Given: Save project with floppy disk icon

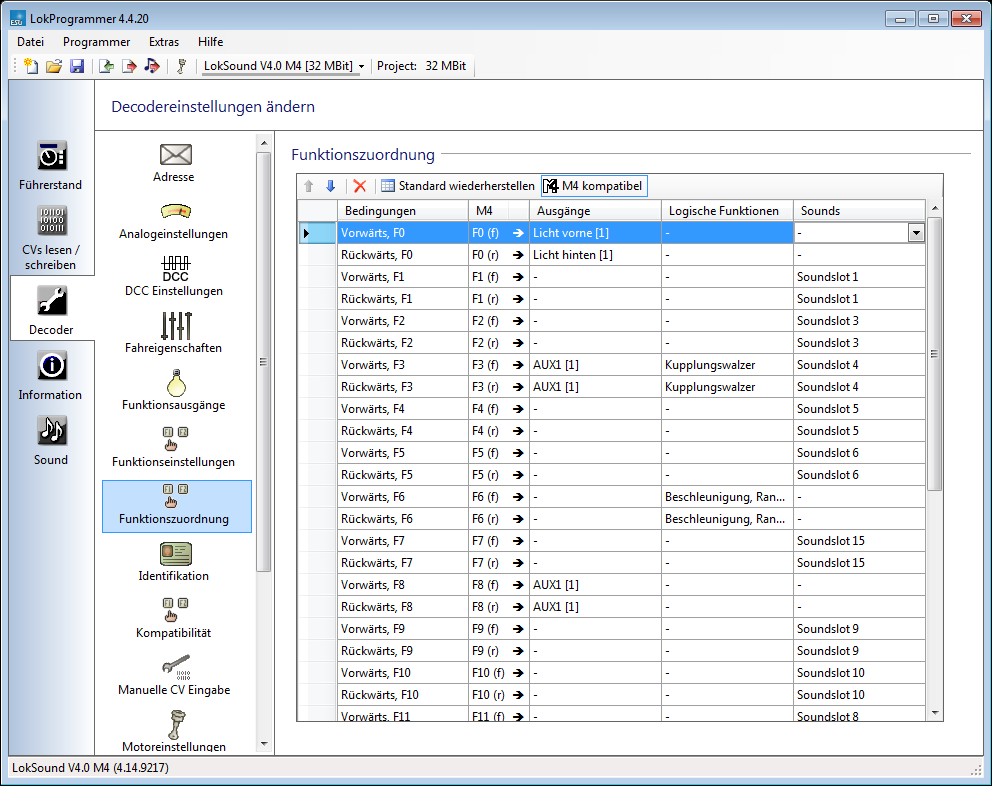Looking at the screenshot, I should tap(77, 66).
